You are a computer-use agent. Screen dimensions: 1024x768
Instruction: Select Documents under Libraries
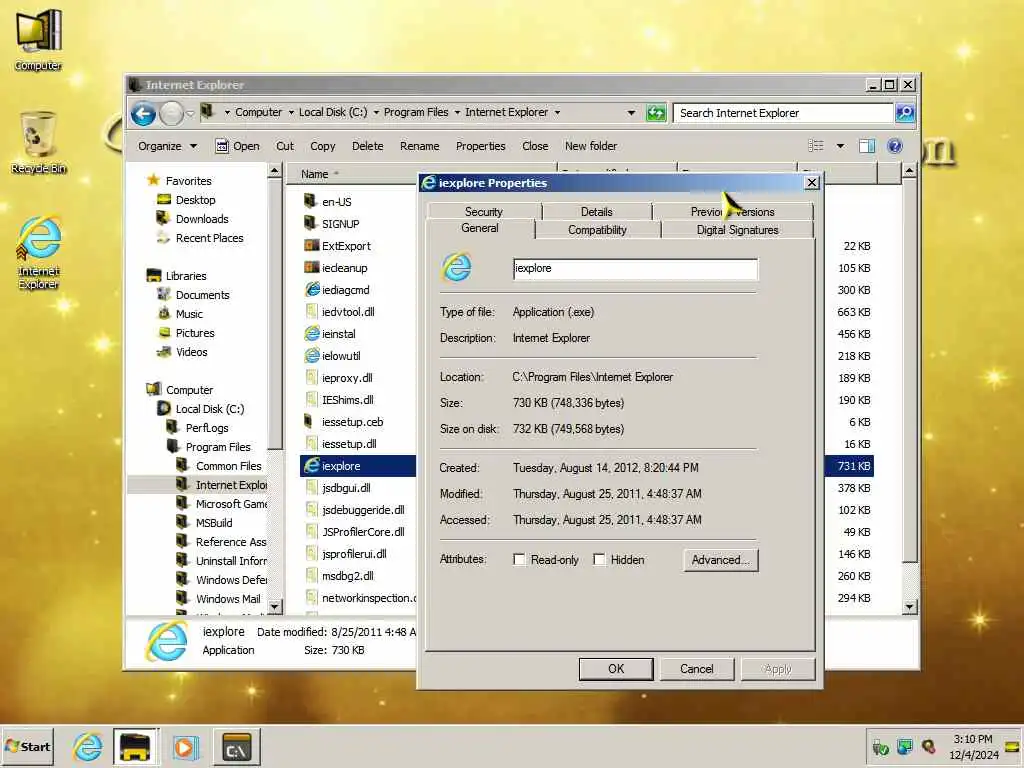[202, 295]
